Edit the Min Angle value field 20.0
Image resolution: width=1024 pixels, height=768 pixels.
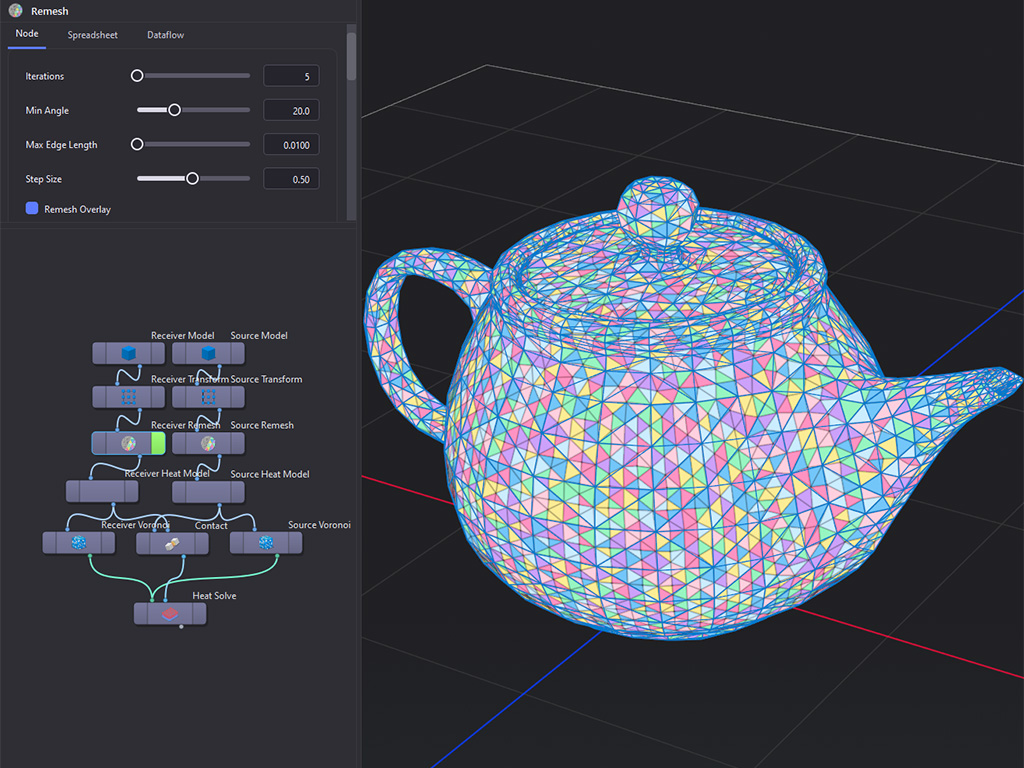point(291,110)
